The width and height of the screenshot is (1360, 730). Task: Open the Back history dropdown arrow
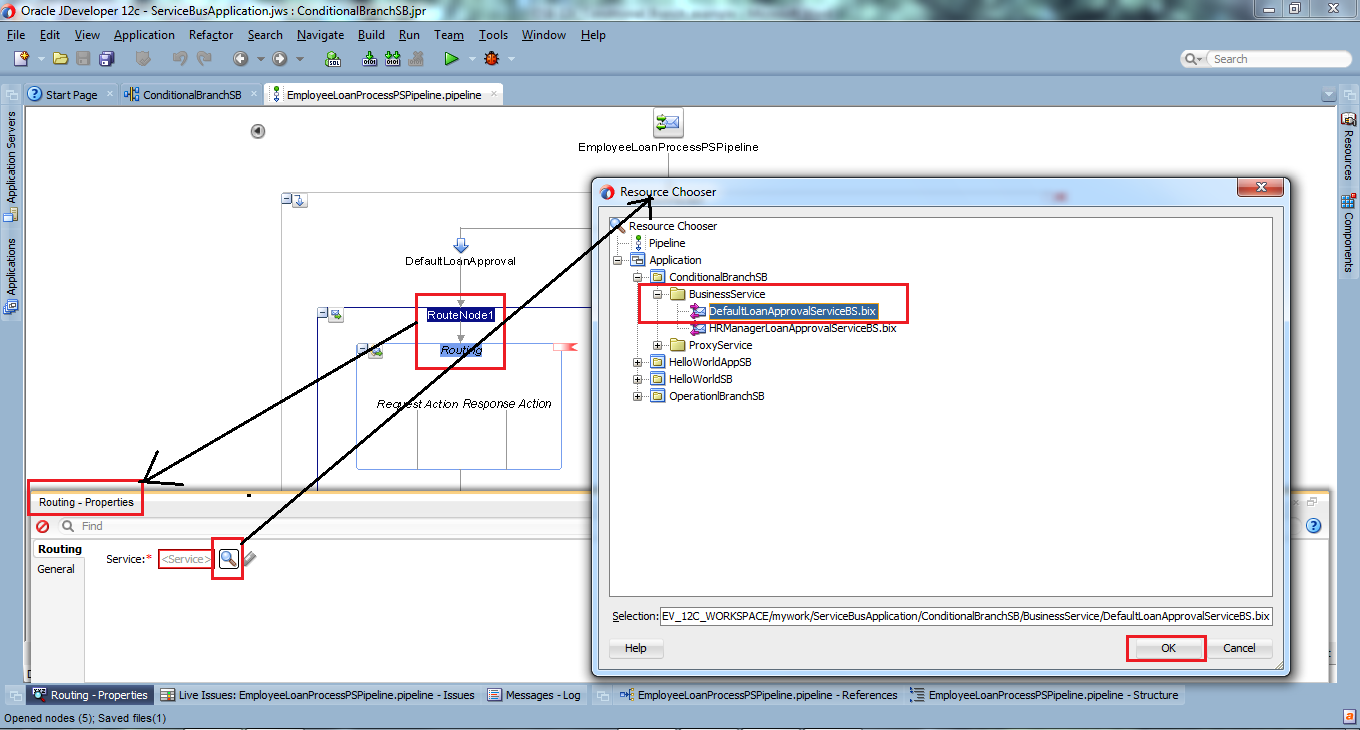coord(260,59)
